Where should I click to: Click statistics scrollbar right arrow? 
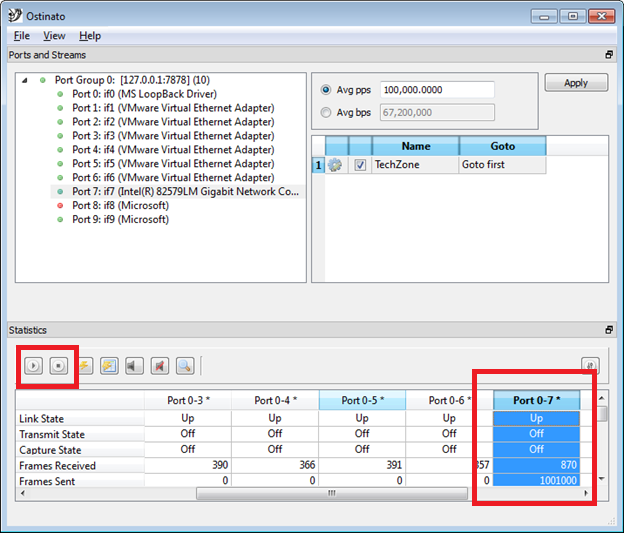click(585, 493)
